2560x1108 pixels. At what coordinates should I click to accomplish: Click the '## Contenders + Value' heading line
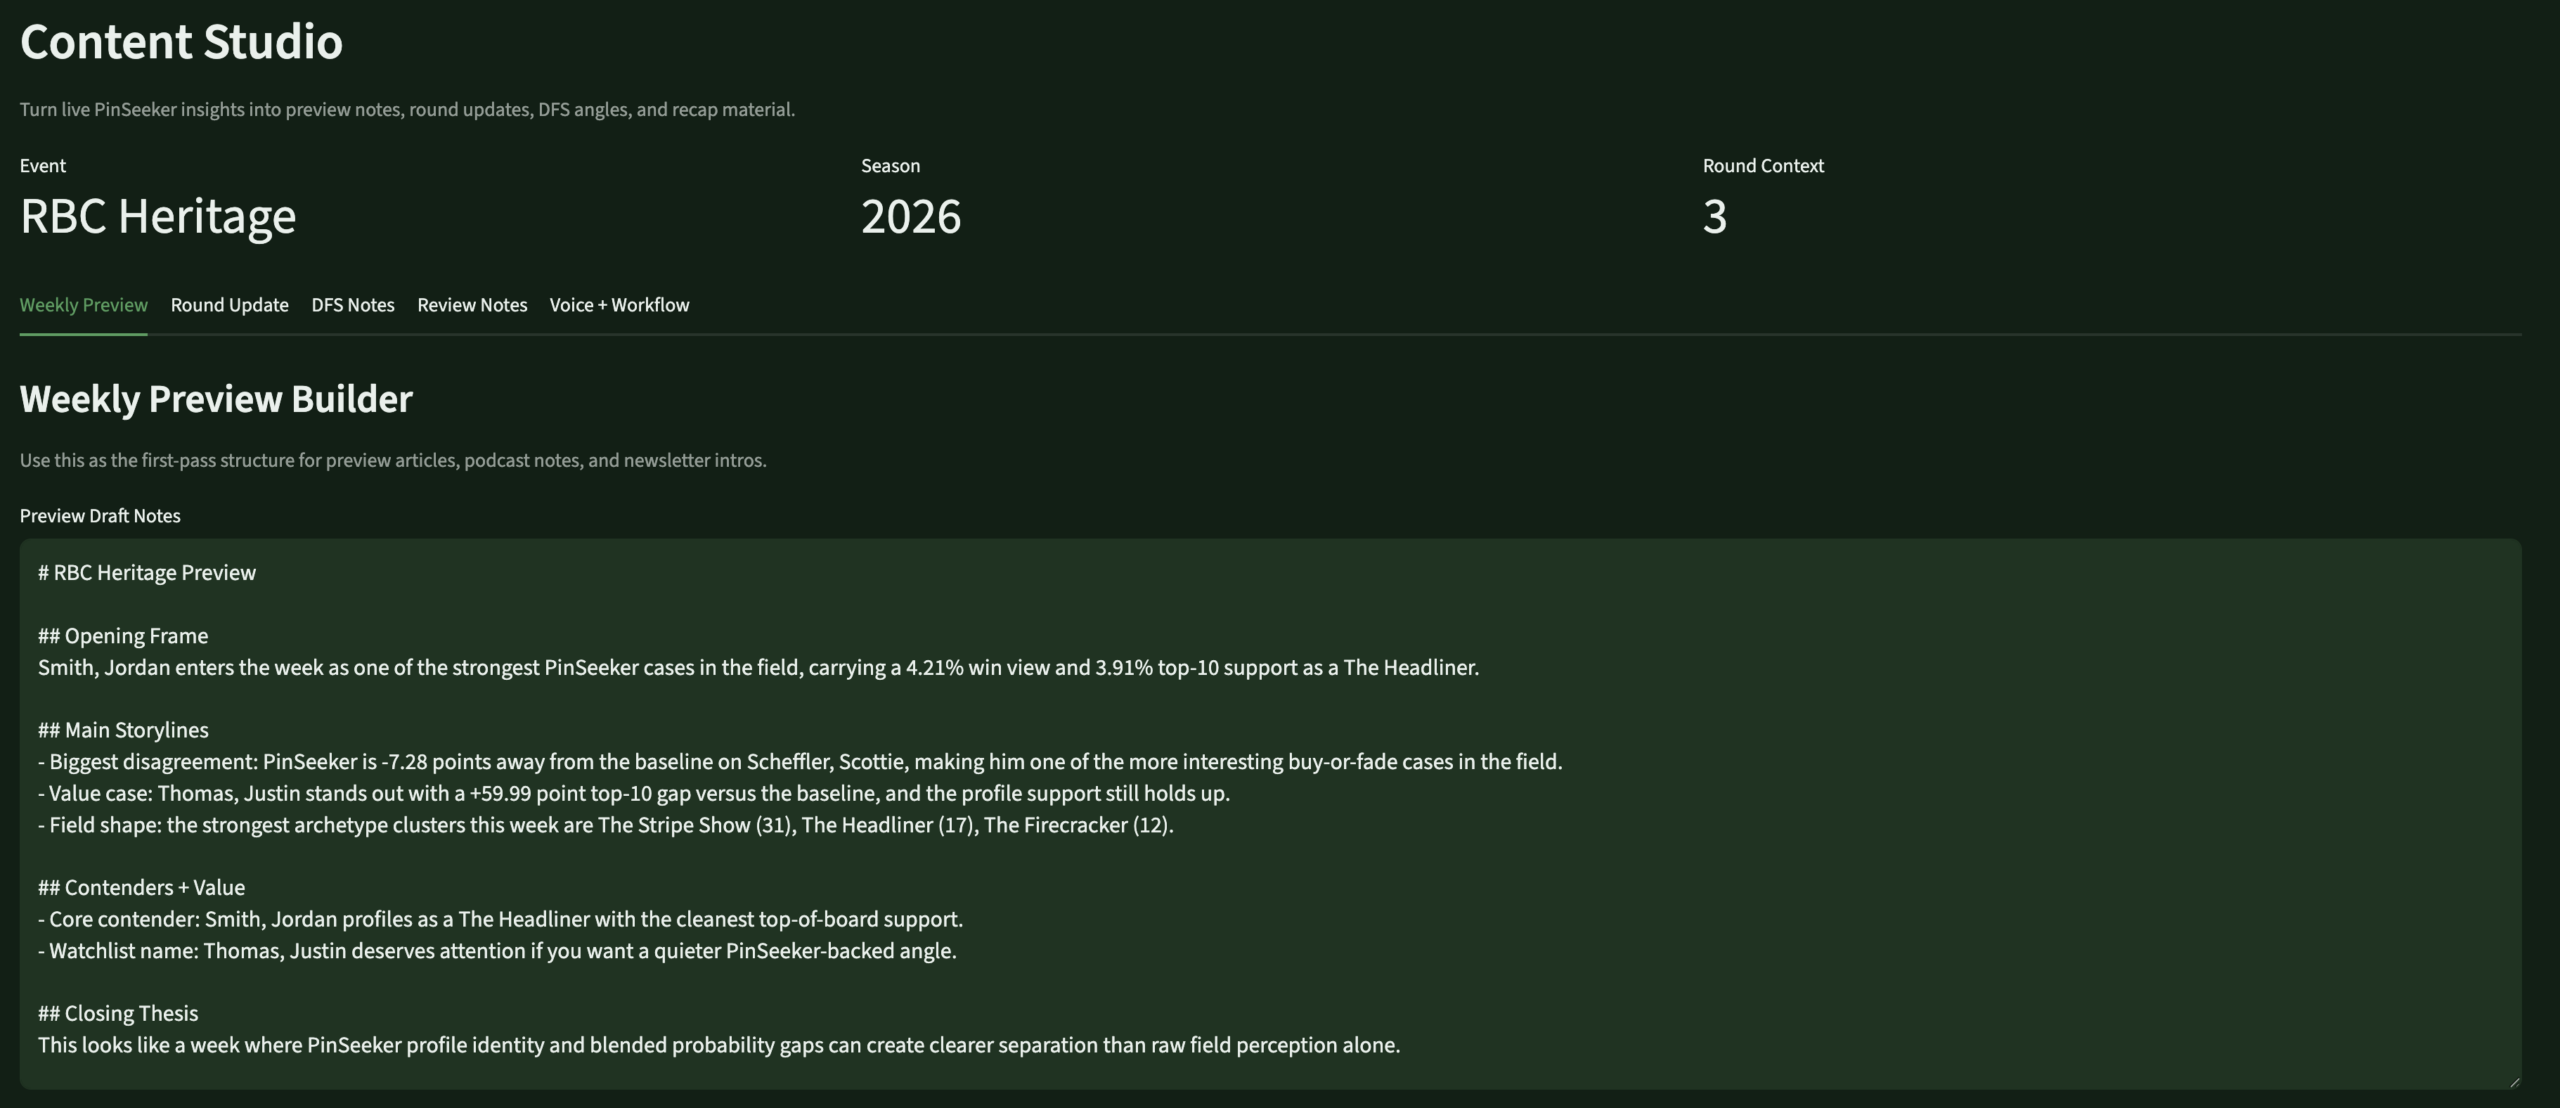tap(141, 887)
